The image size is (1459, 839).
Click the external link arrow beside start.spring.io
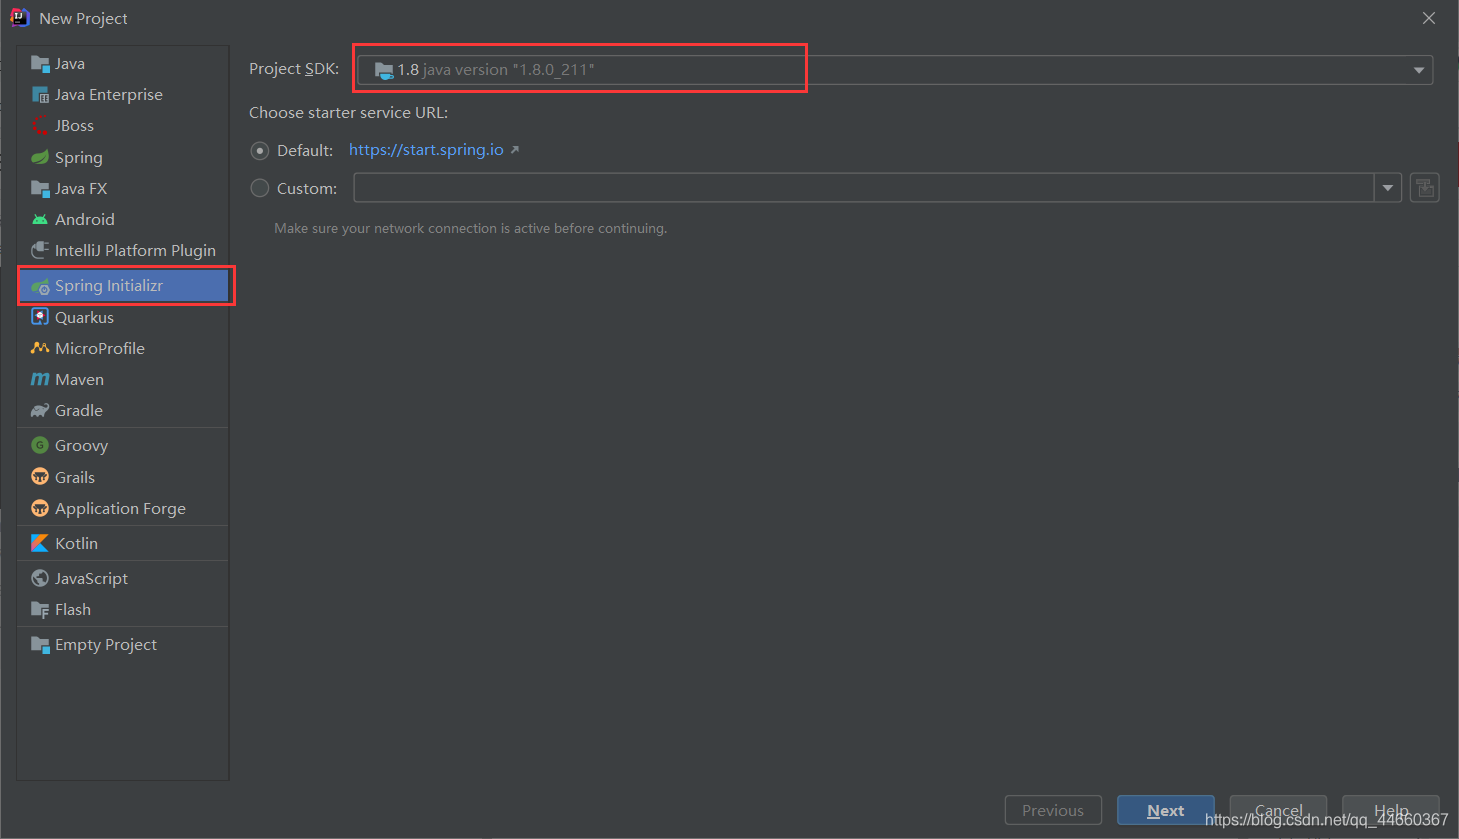515,150
